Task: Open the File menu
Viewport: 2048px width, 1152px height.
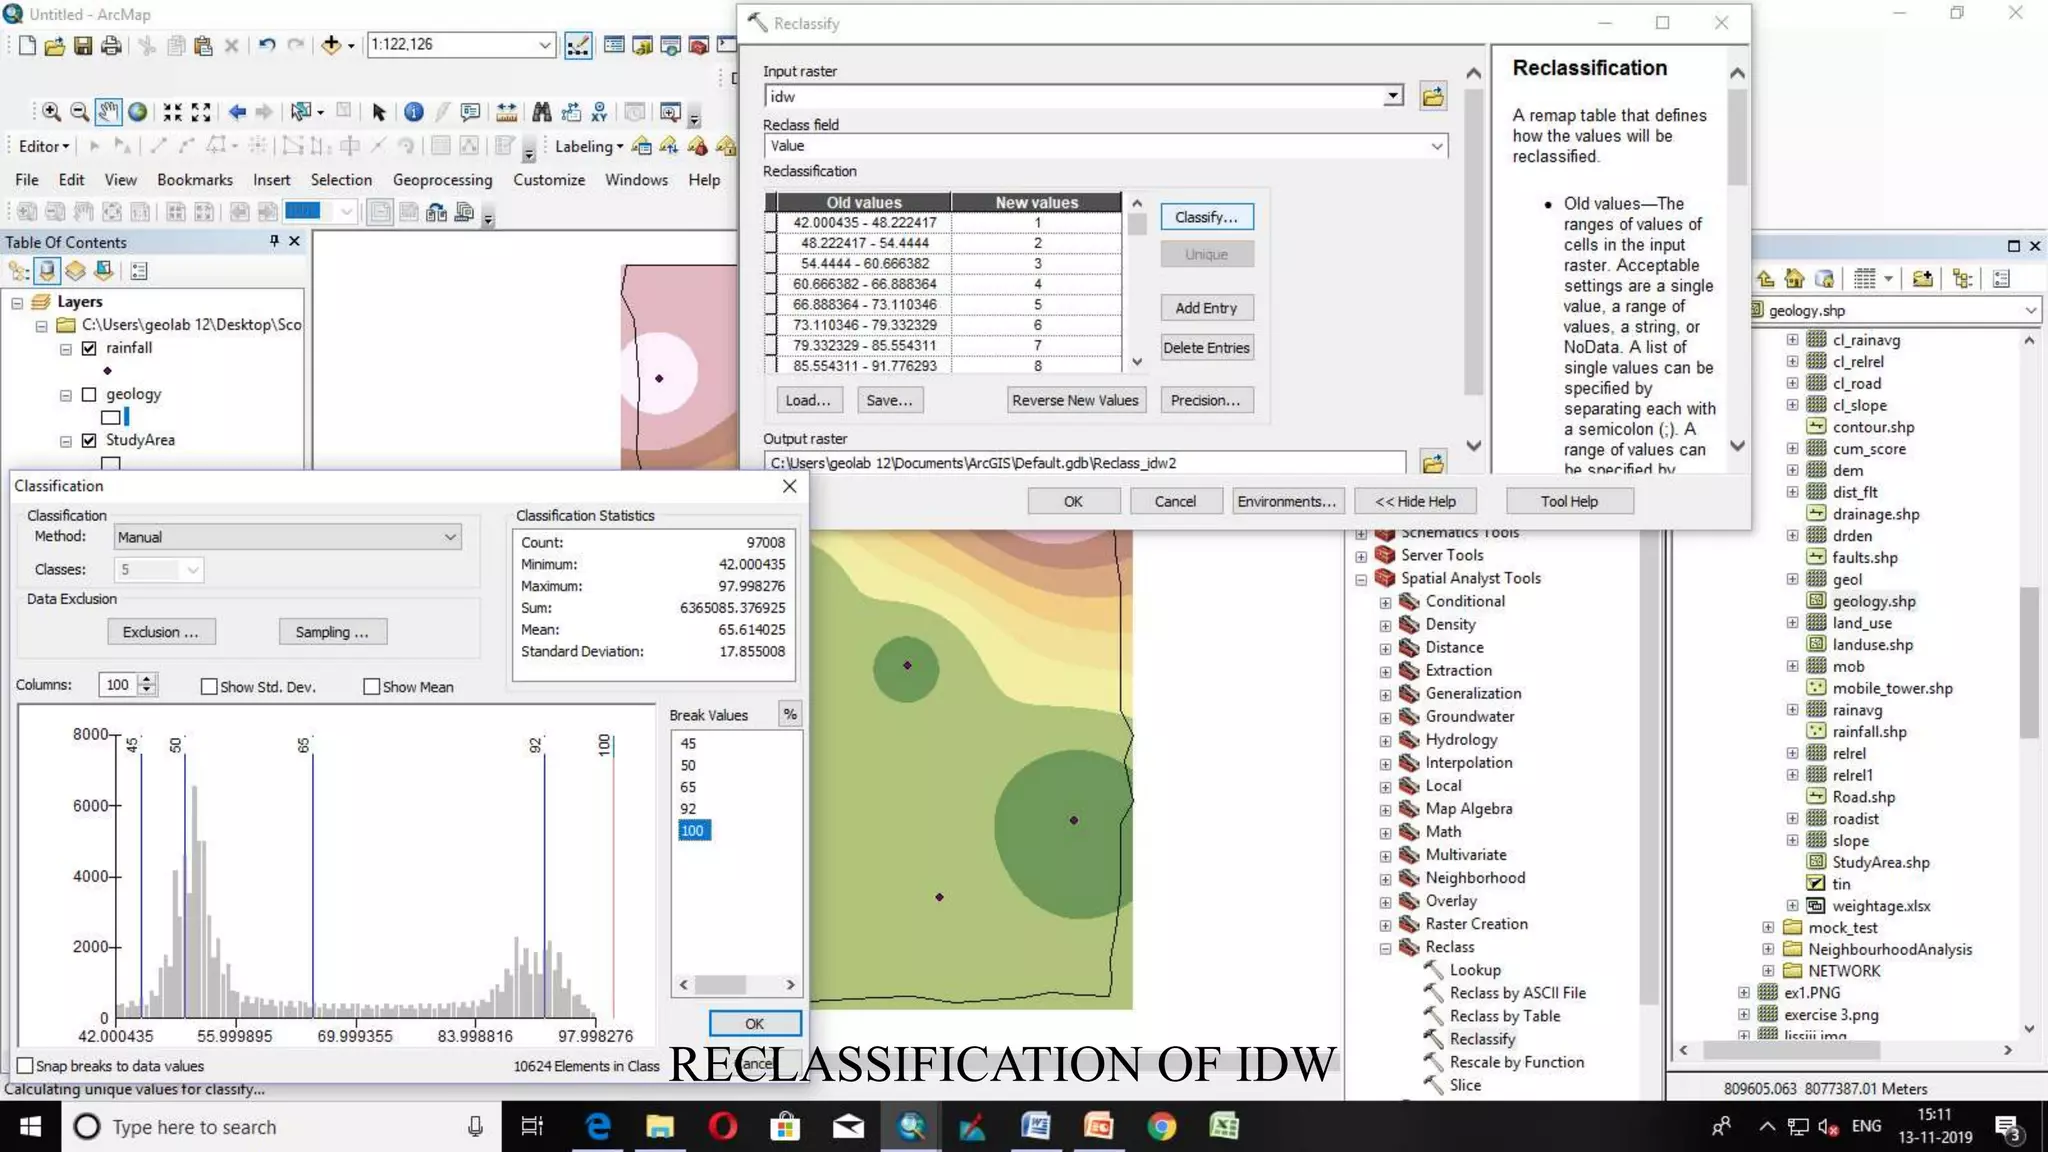Action: 27,180
